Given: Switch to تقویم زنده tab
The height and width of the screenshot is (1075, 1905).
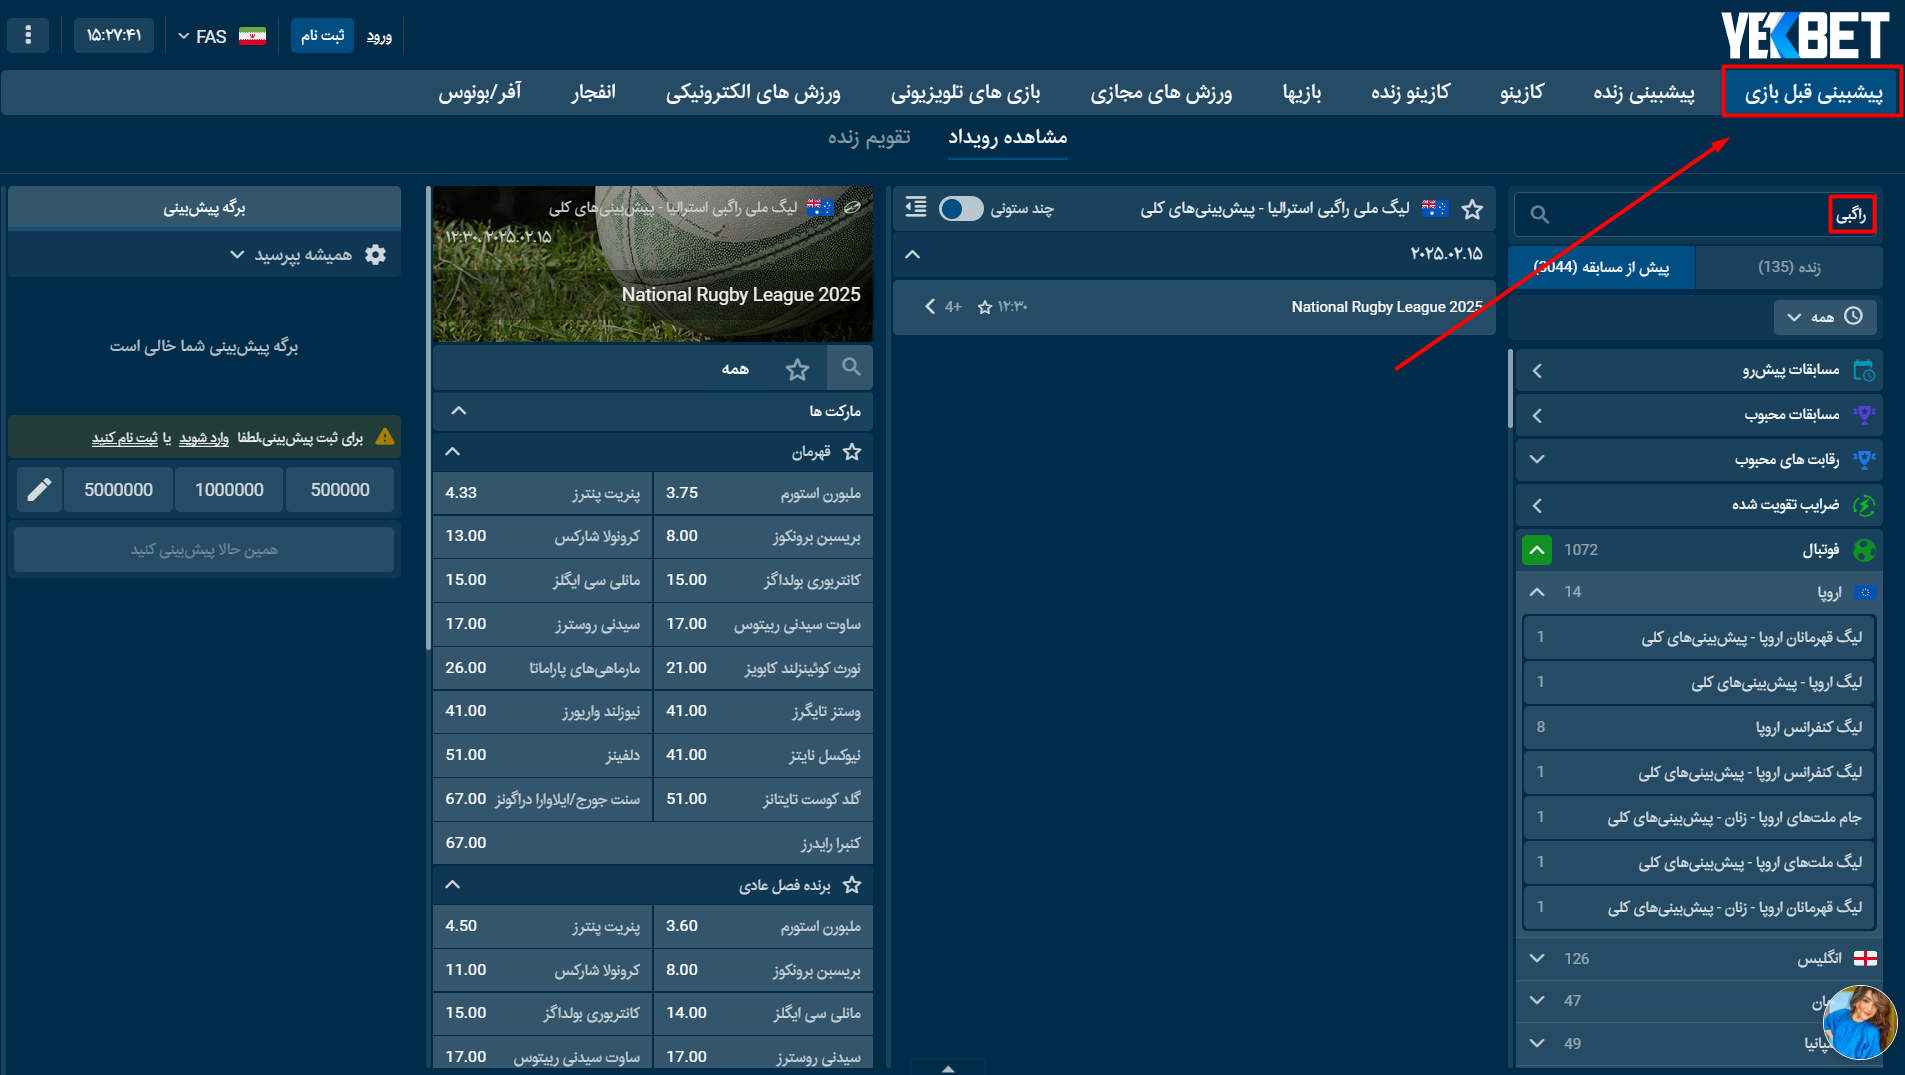Looking at the screenshot, I should [x=869, y=137].
